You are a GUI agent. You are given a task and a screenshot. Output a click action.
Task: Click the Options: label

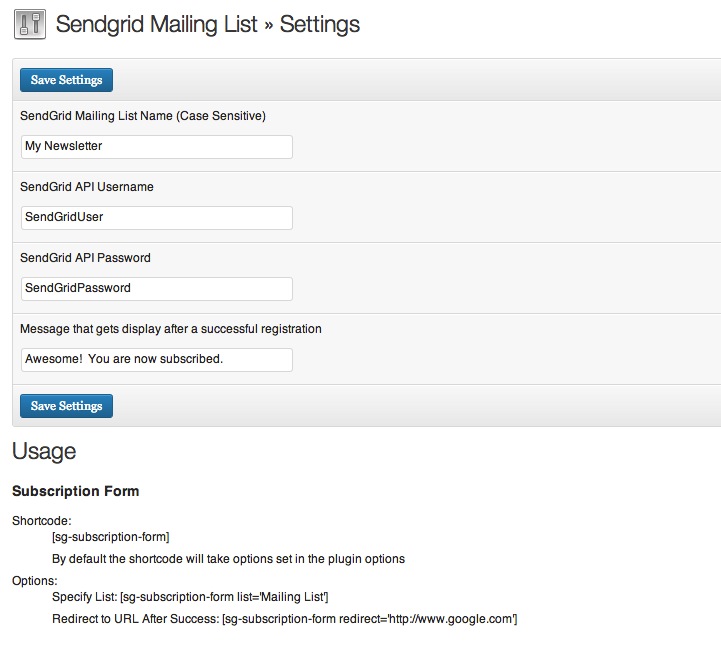[x=35, y=581]
